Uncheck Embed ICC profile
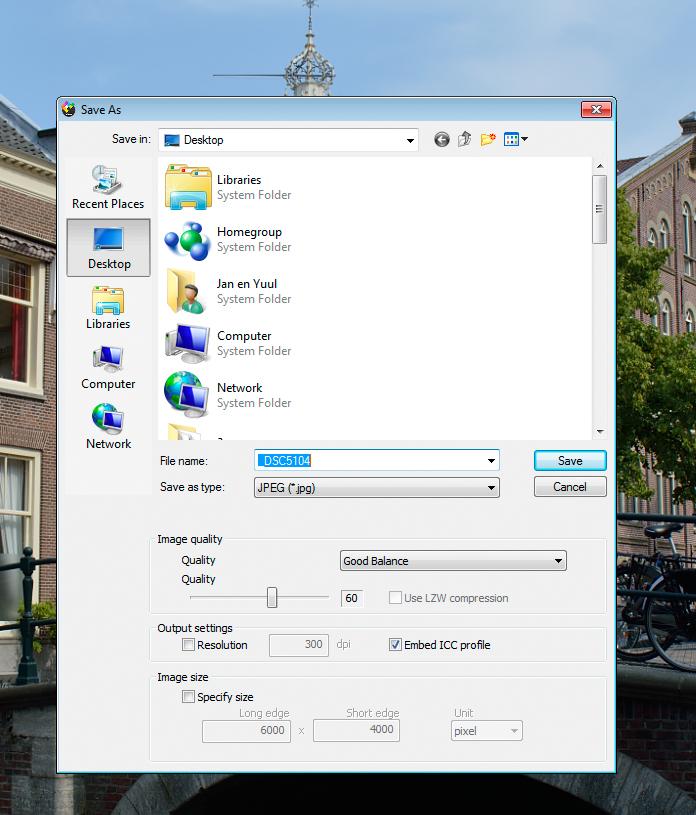Image resolution: width=696 pixels, height=815 pixels. pyautogui.click(x=395, y=645)
